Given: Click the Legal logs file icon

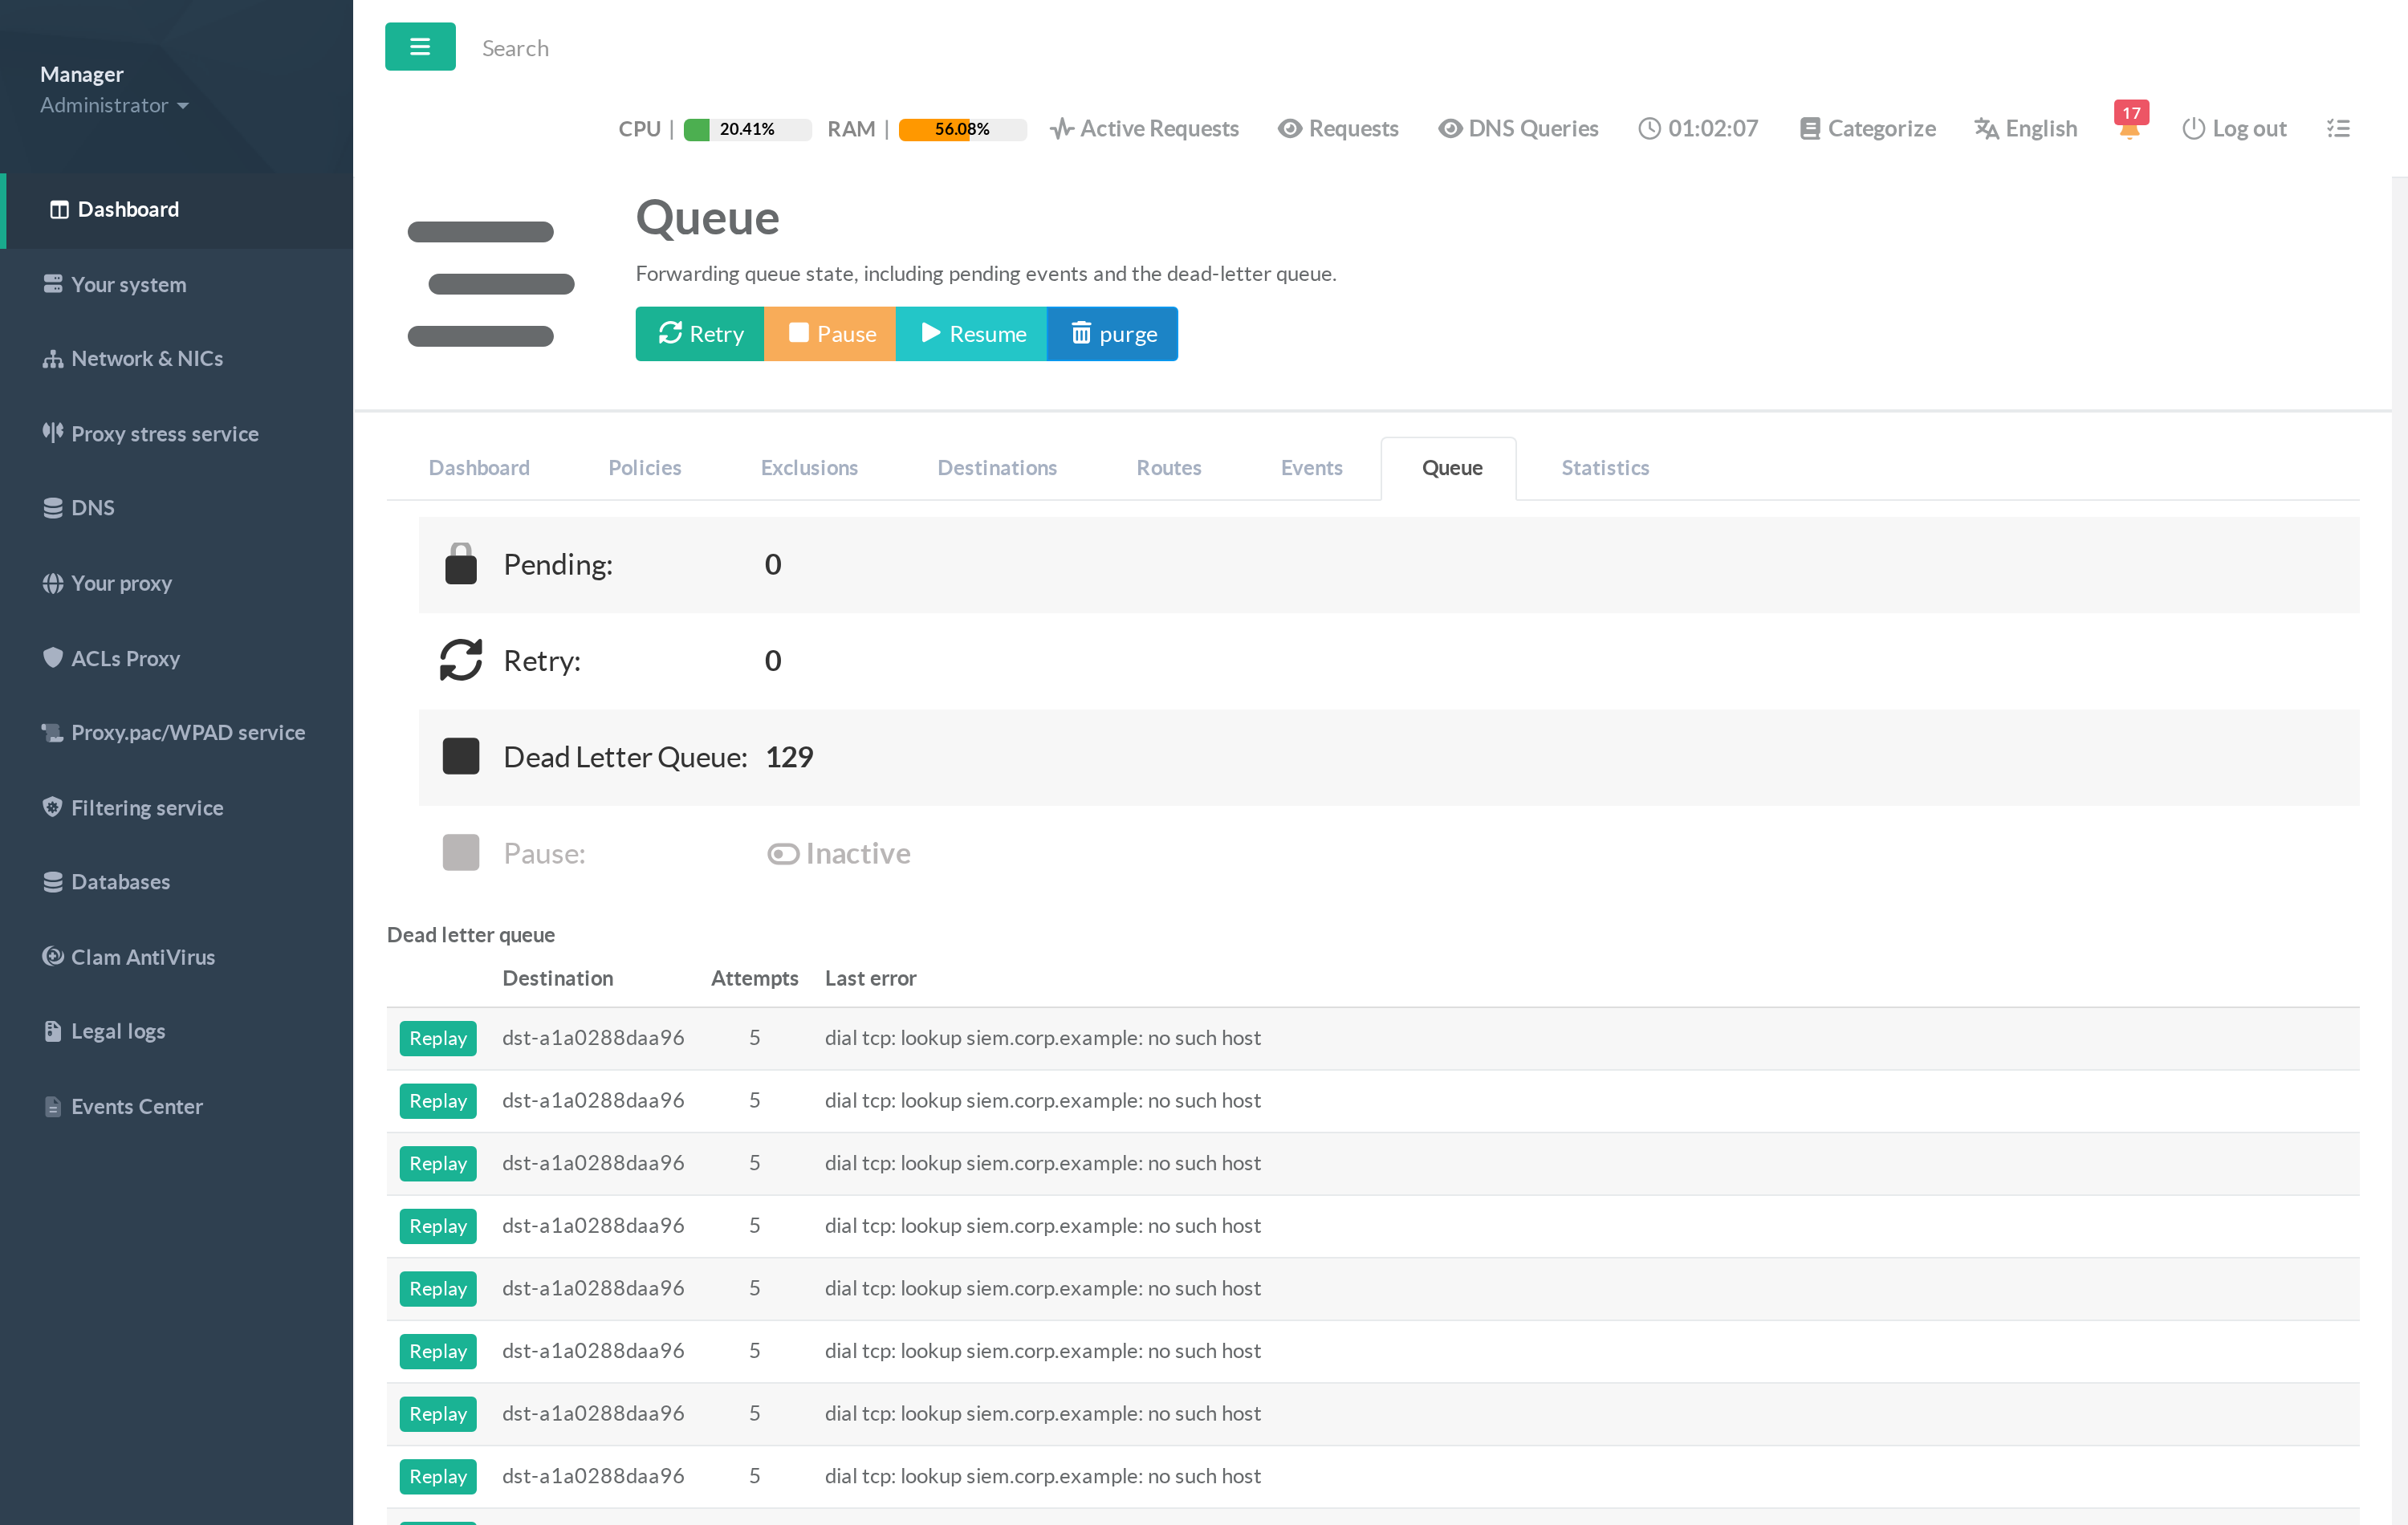Looking at the screenshot, I should [53, 1031].
